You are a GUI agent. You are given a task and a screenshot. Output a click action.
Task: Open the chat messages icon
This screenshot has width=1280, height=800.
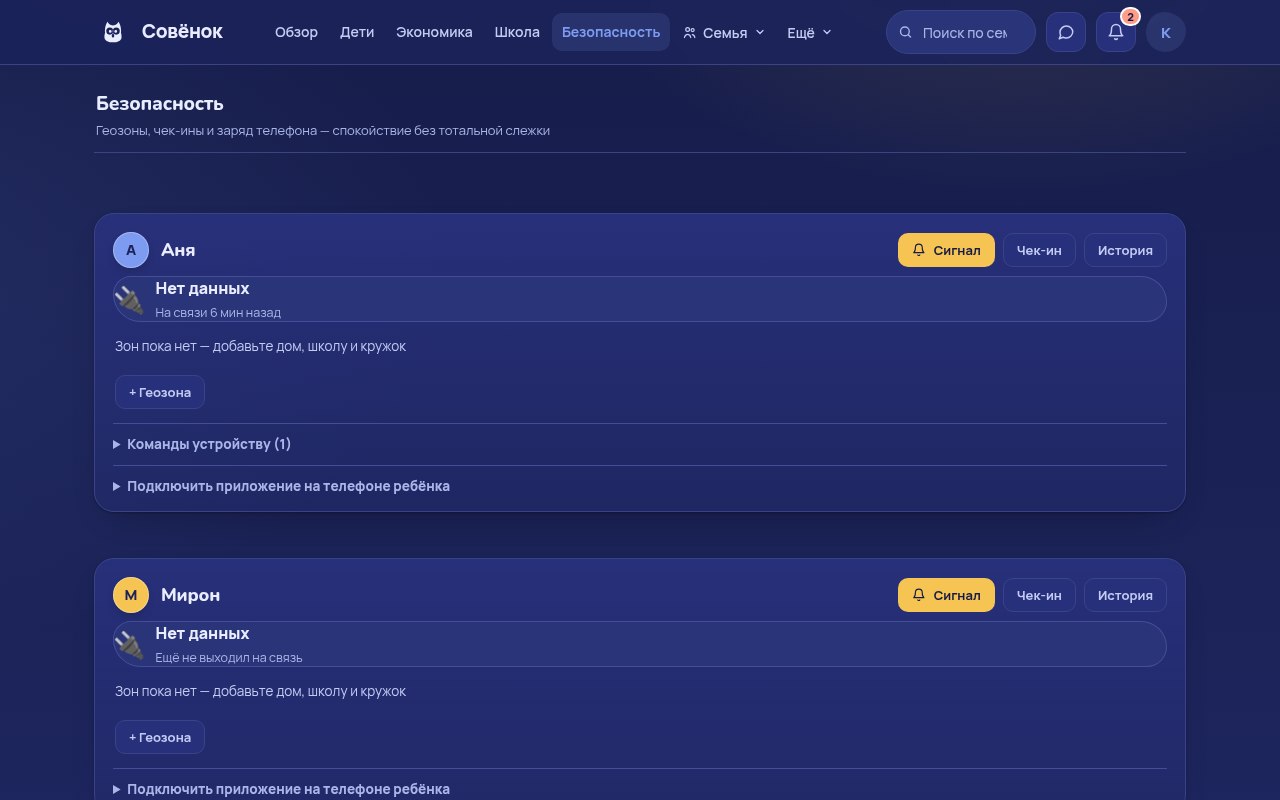pyautogui.click(x=1066, y=32)
